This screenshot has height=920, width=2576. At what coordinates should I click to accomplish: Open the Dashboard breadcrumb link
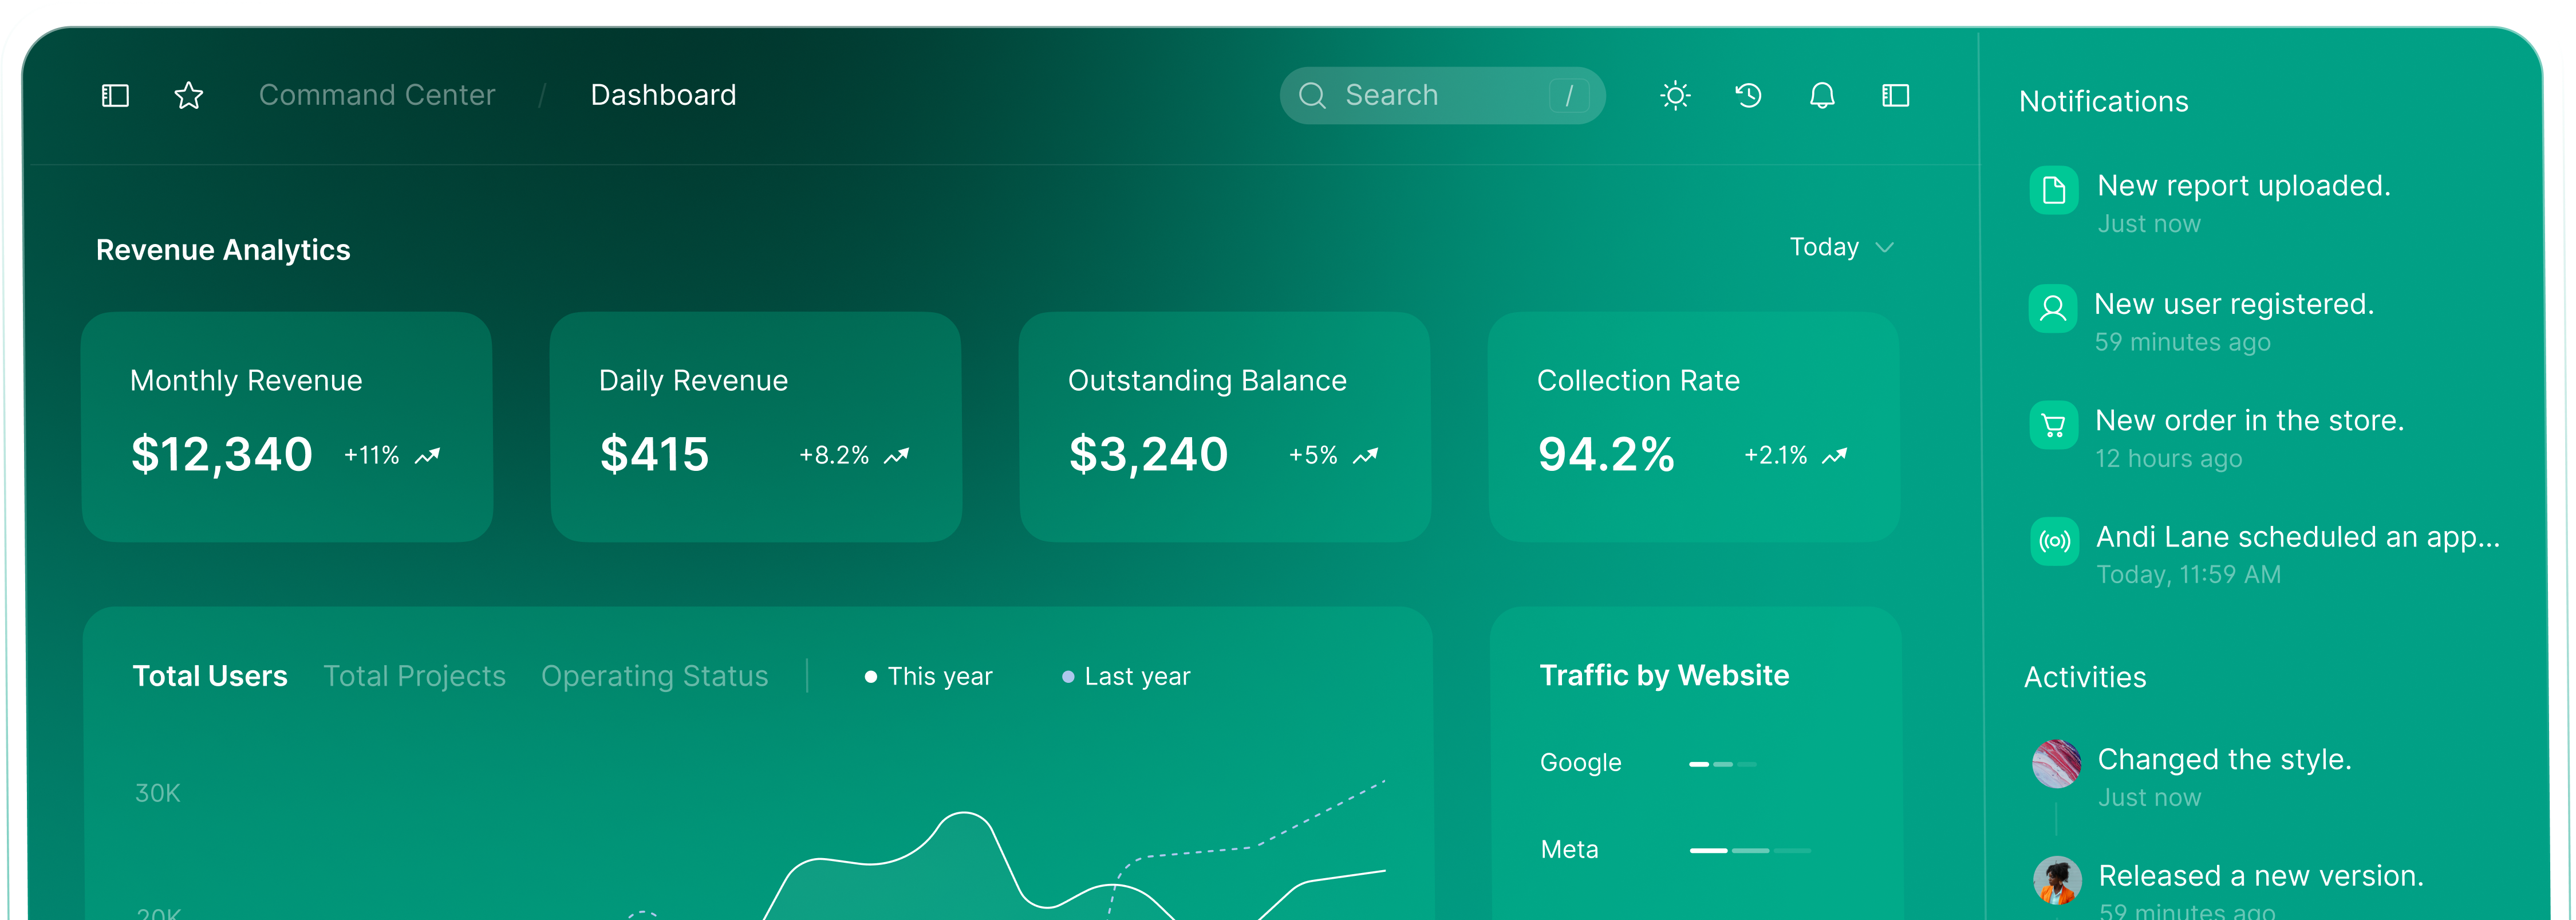click(663, 95)
